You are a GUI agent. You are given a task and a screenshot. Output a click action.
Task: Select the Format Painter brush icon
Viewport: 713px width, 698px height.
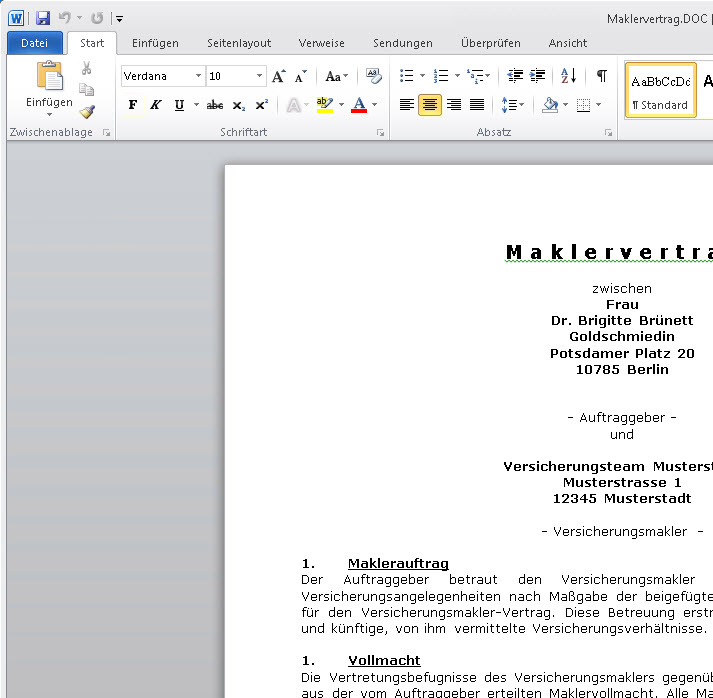pos(87,112)
